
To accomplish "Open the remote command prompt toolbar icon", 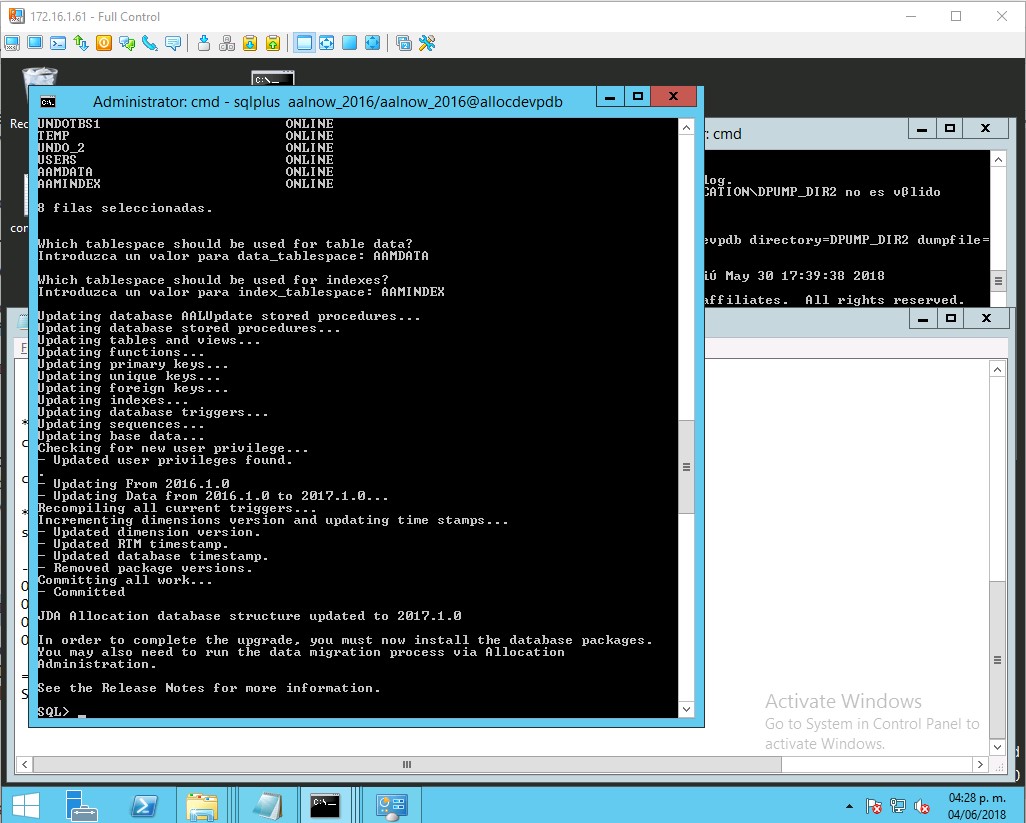I will (58, 43).
